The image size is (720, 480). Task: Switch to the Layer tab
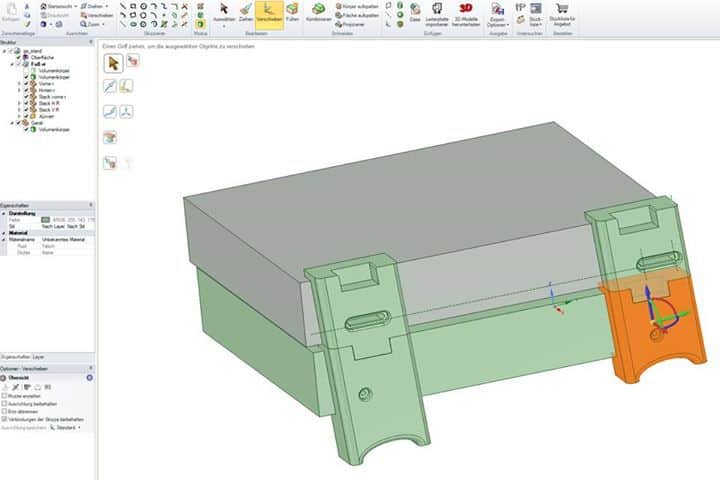pyautogui.click(x=38, y=355)
